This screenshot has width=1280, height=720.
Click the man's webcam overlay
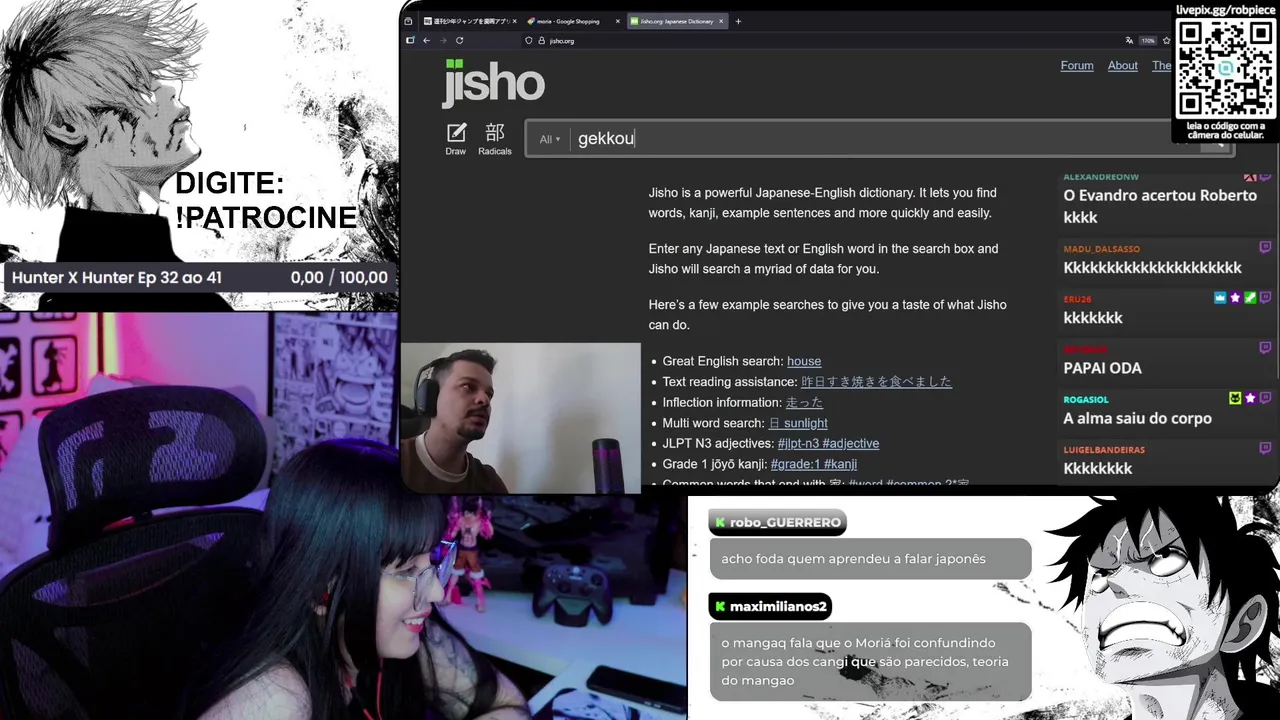[520, 418]
